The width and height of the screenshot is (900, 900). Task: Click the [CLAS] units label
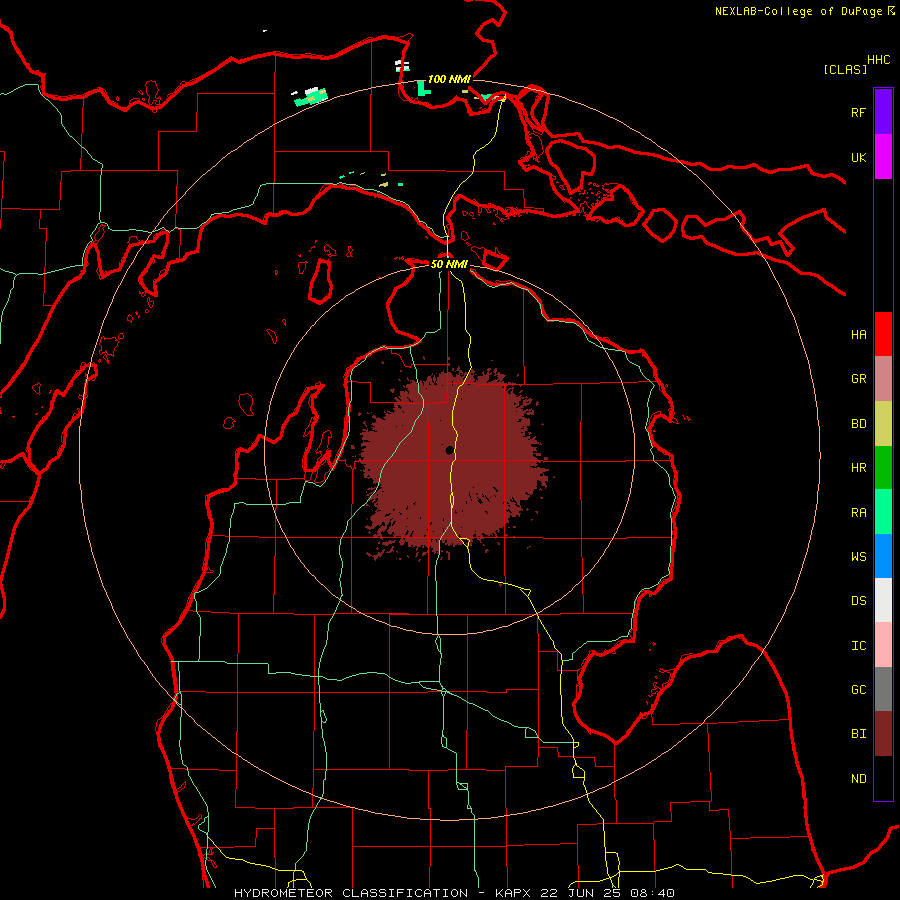tap(845, 69)
